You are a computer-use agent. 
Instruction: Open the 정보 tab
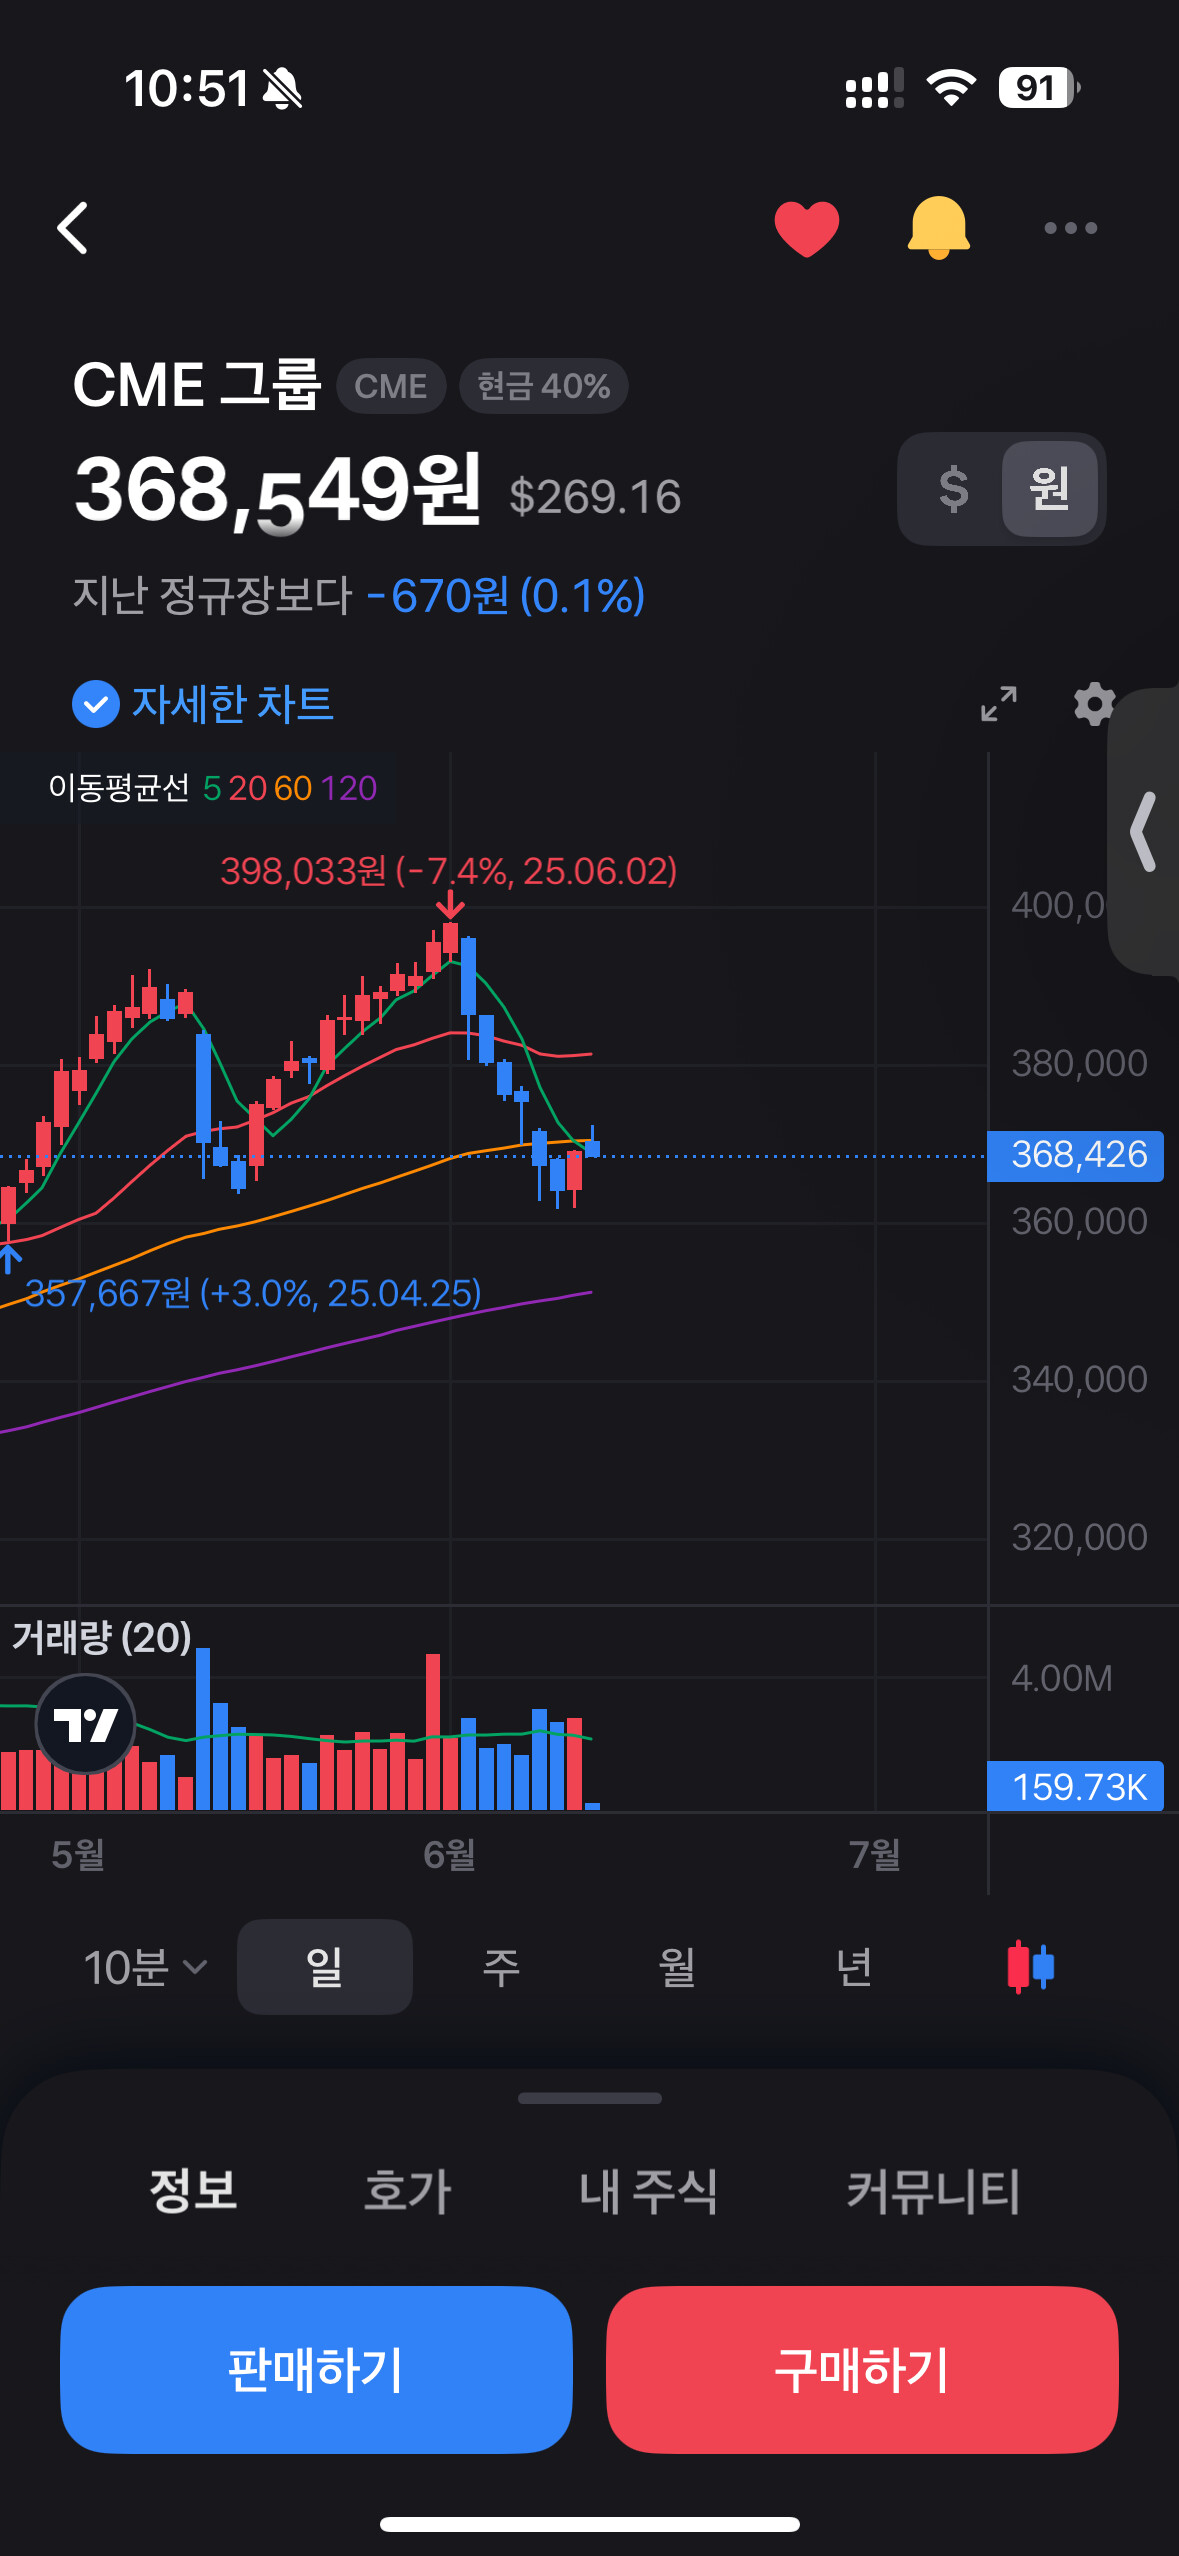pos(193,2190)
